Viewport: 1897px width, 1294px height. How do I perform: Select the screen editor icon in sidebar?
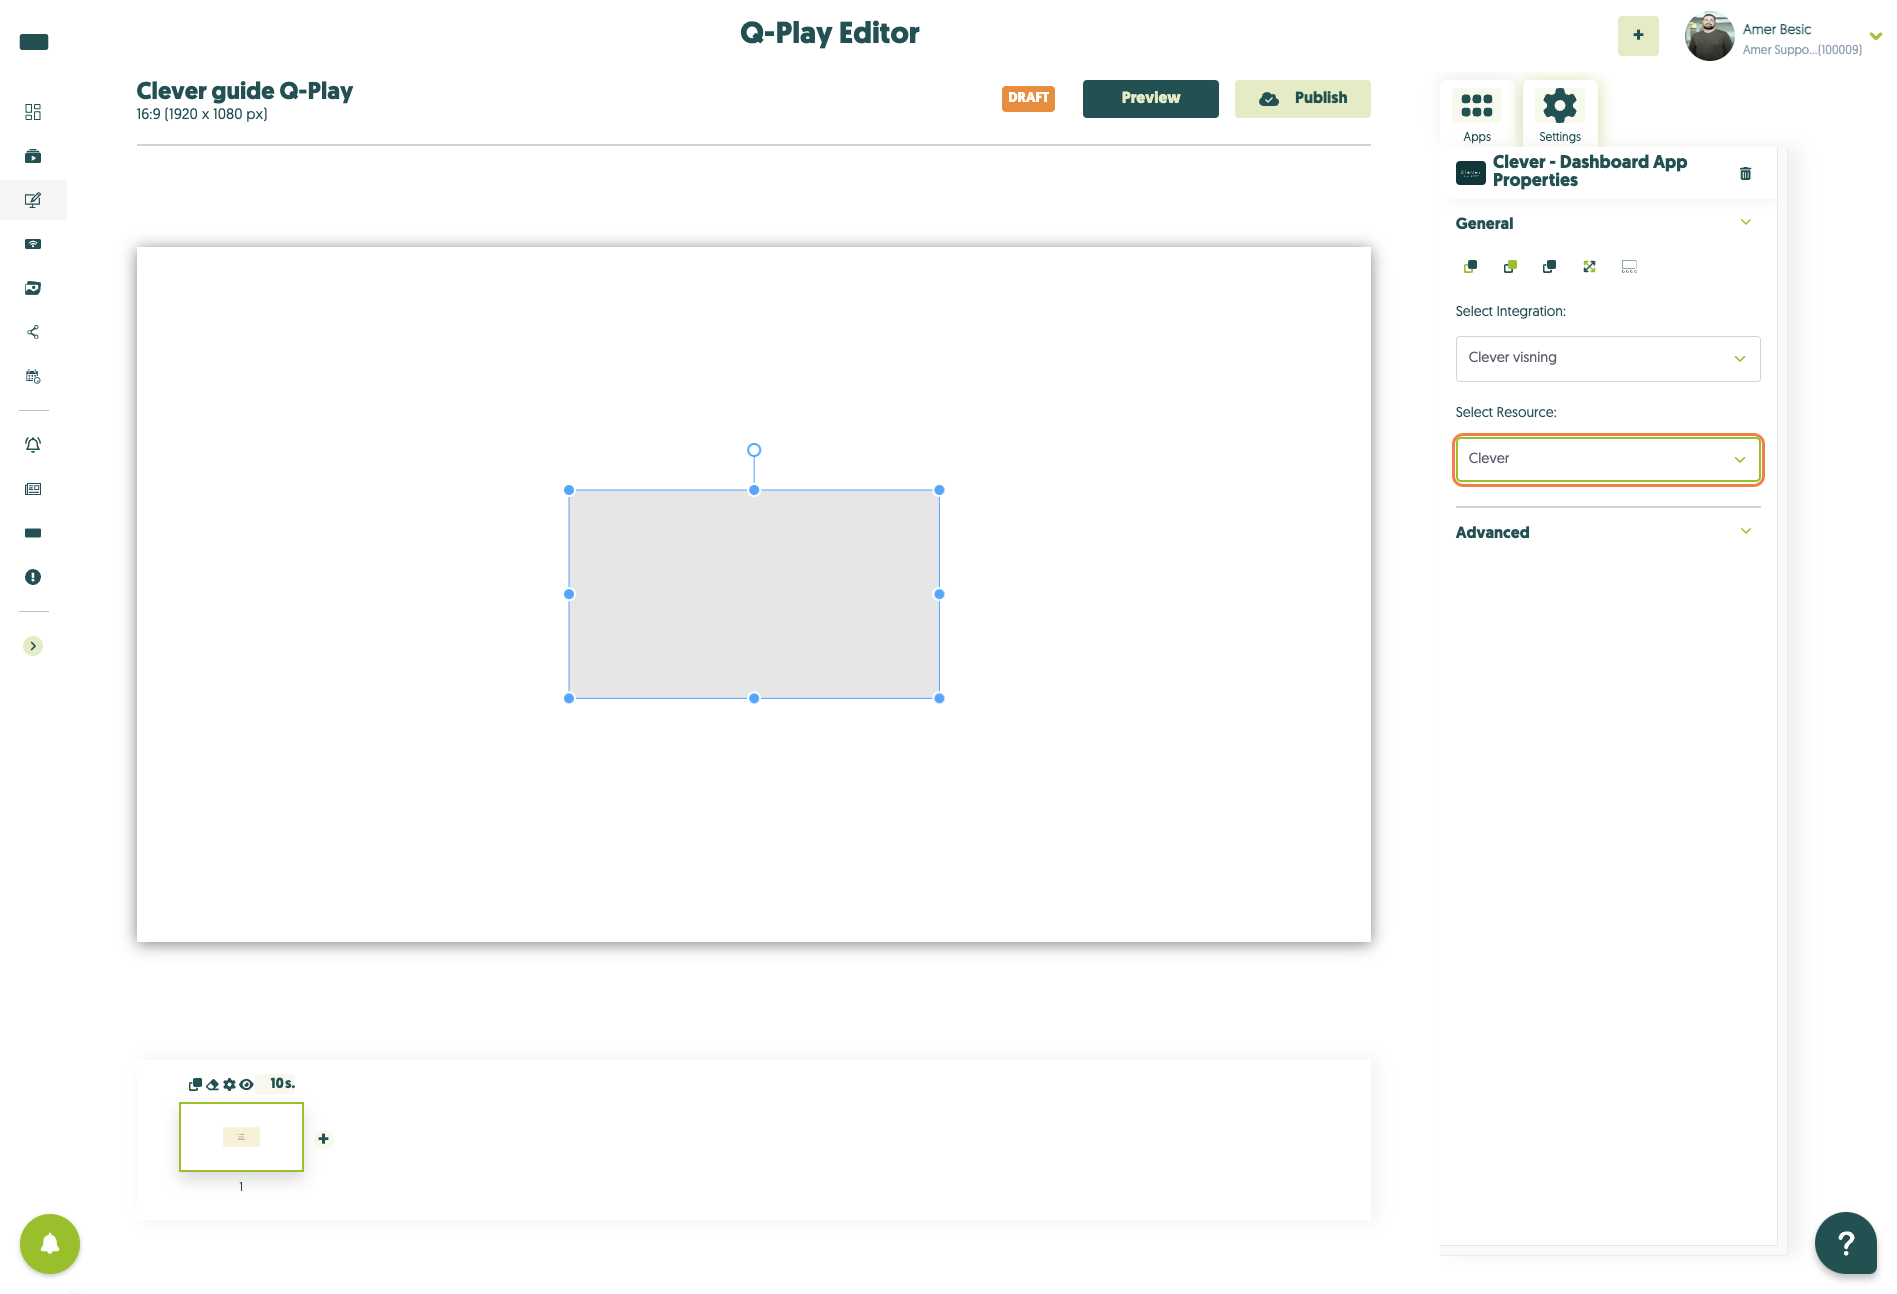pyautogui.click(x=33, y=200)
